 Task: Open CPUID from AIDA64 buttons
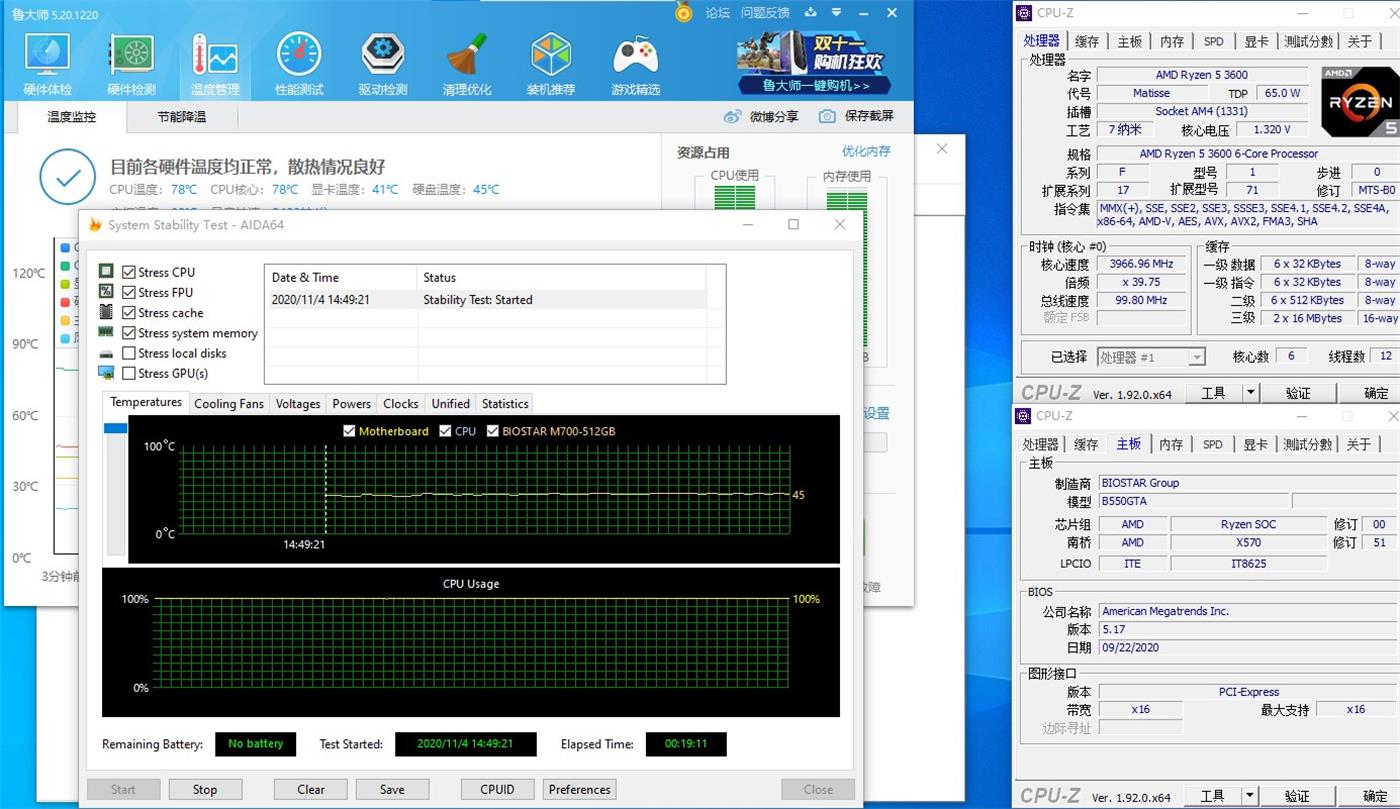tap(497, 789)
